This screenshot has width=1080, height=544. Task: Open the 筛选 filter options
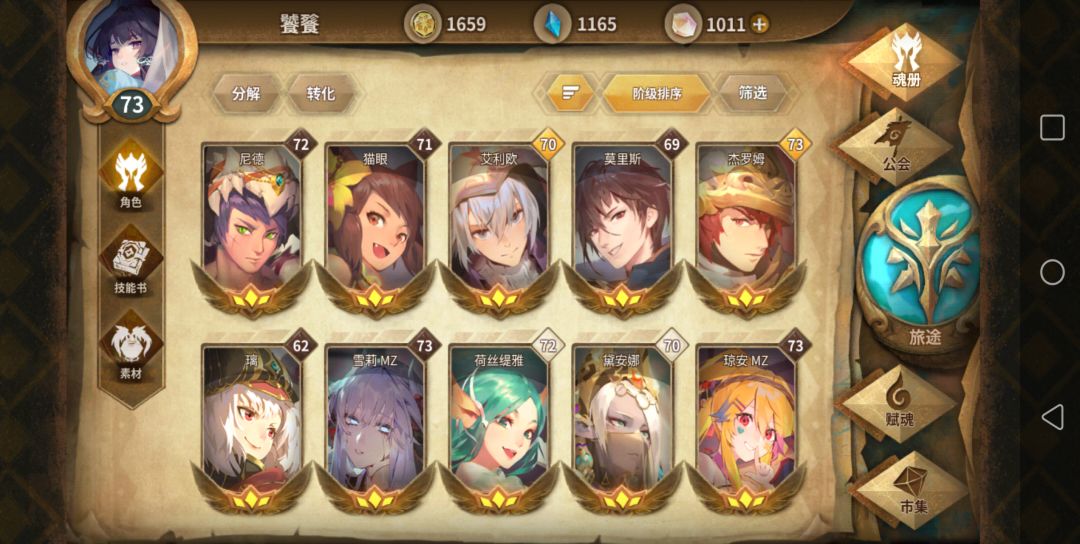coord(752,93)
